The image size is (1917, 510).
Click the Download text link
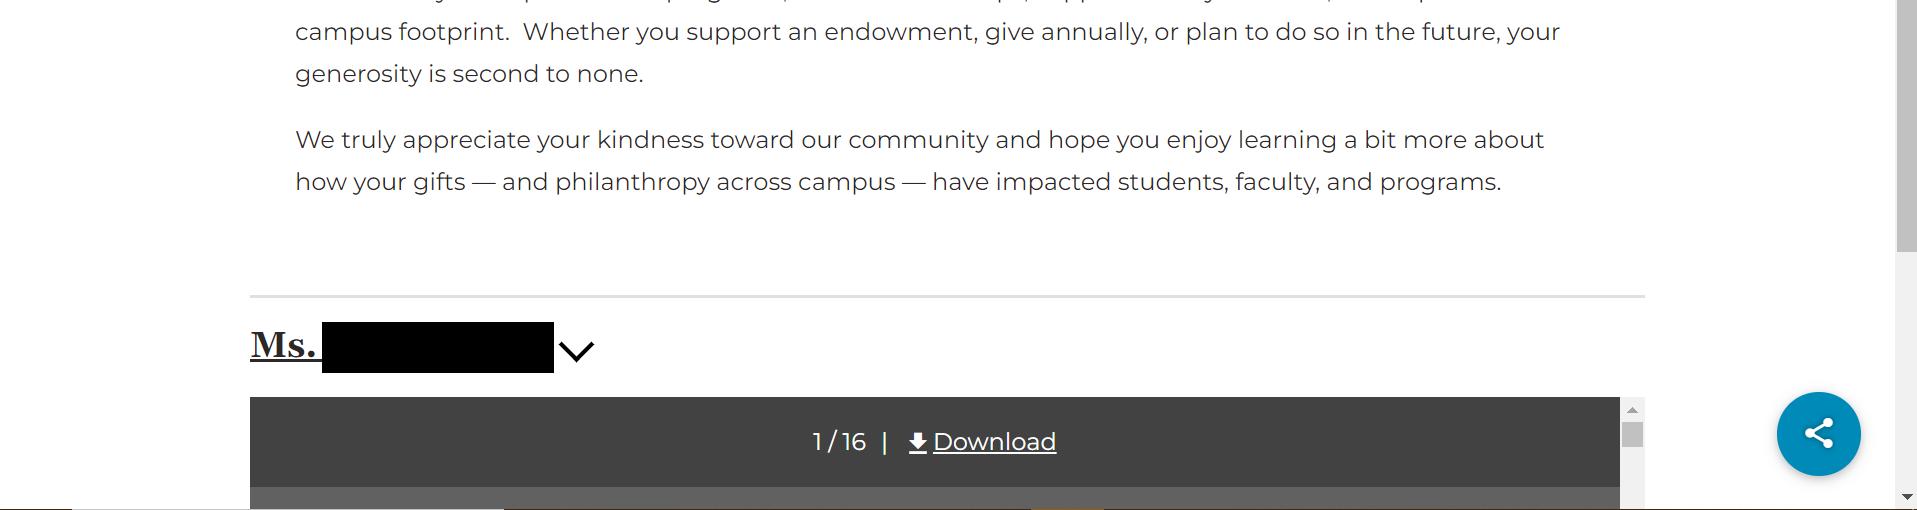[x=994, y=442]
